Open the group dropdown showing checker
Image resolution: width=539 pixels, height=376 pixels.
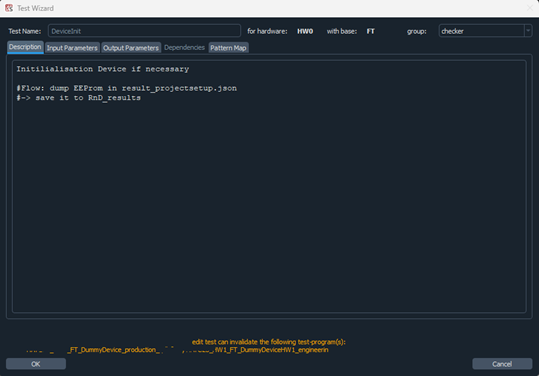(x=485, y=31)
